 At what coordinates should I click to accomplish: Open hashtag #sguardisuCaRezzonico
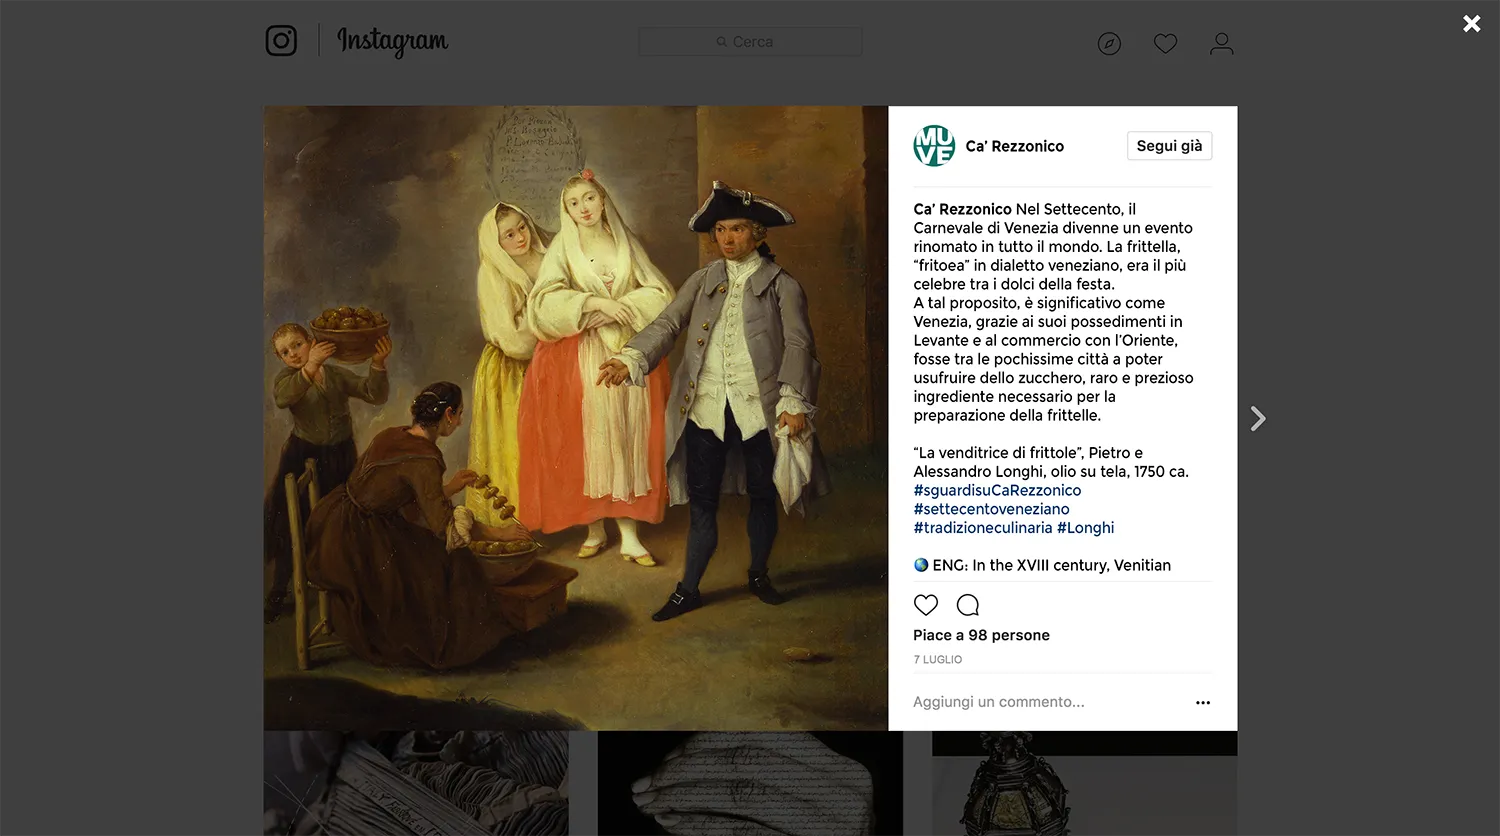pyautogui.click(x=997, y=490)
